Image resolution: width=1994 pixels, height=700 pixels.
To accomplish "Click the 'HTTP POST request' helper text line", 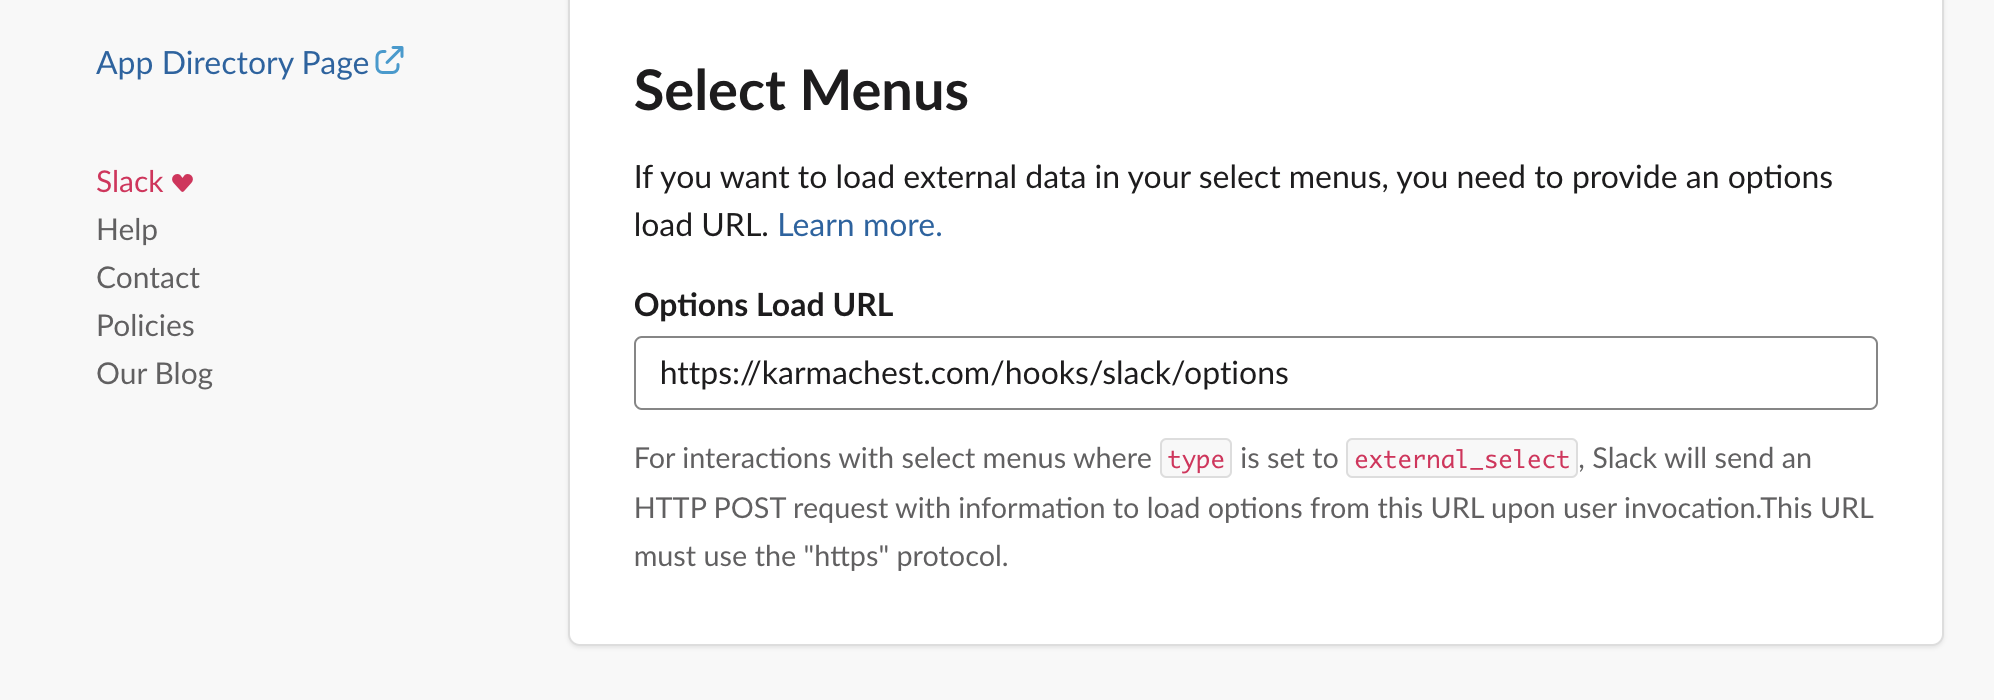I will click(1254, 508).
